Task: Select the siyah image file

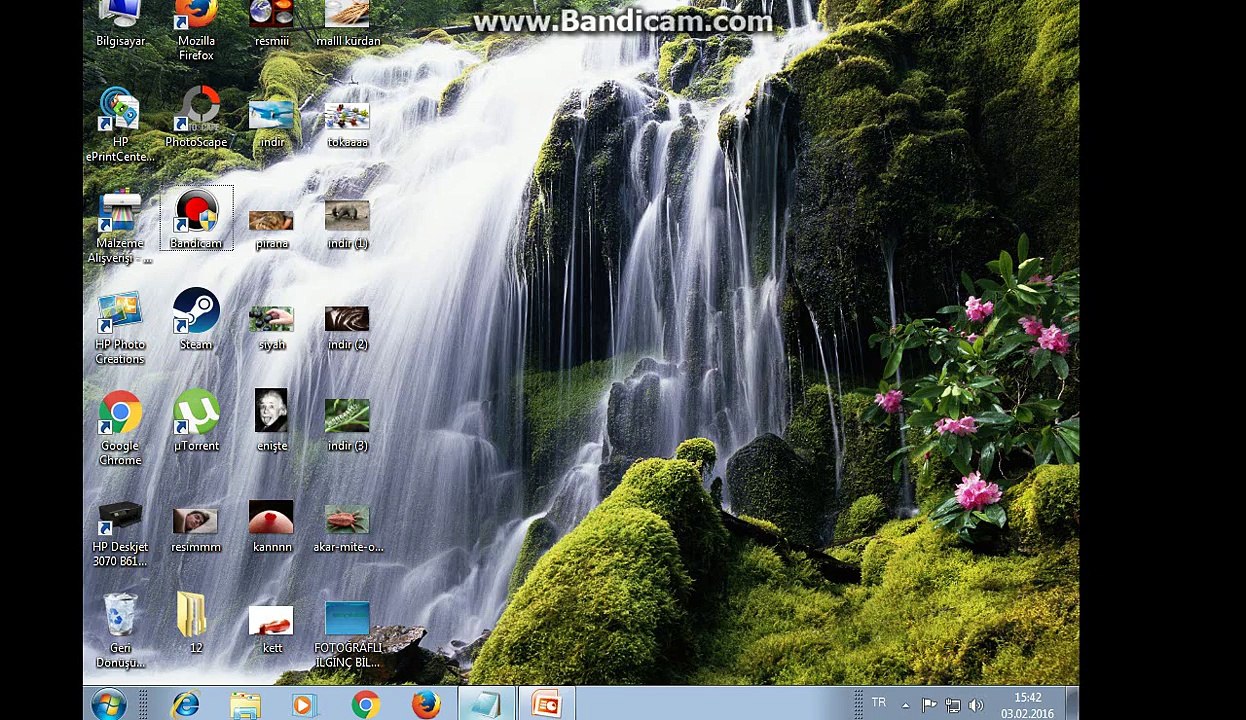Action: pos(271,328)
